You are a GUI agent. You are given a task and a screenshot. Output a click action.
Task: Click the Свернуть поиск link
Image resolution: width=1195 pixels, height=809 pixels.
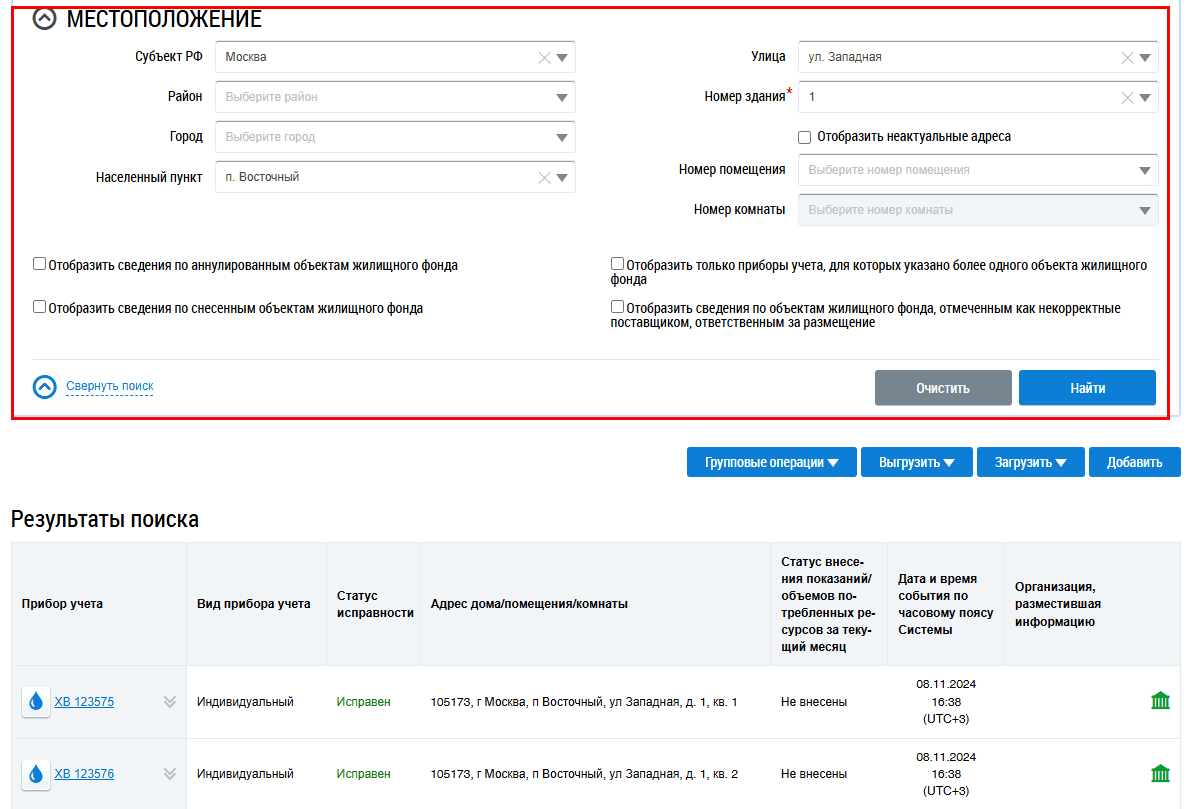pyautogui.click(x=109, y=386)
